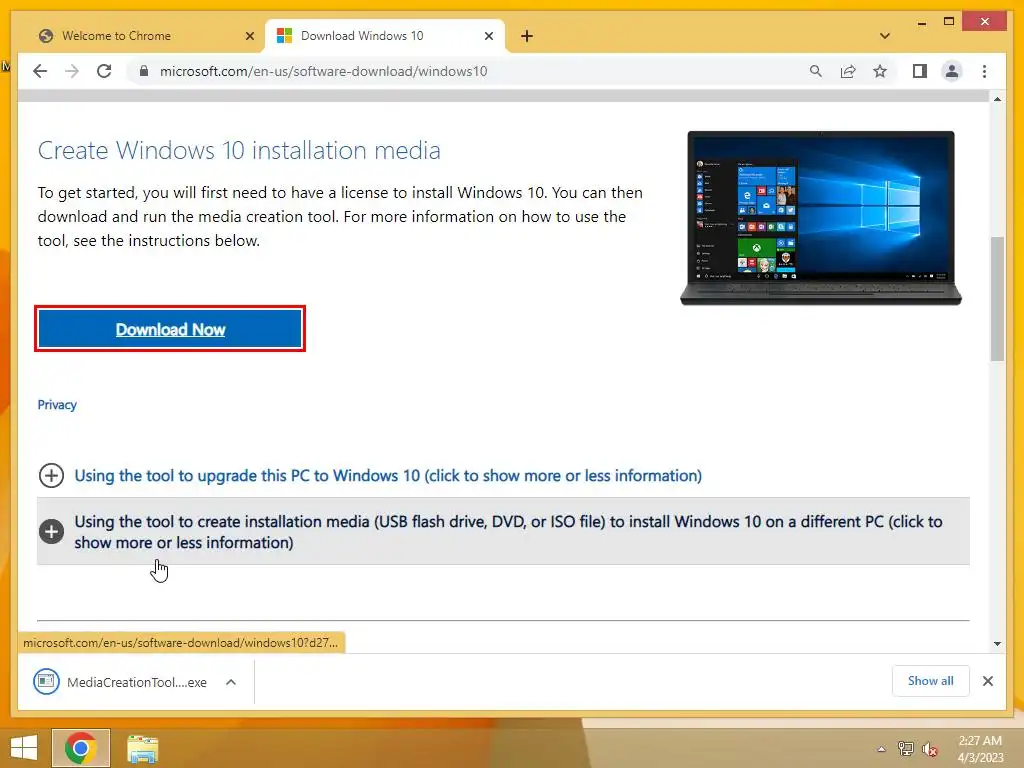Expand create installation media plus icon

point(51,532)
